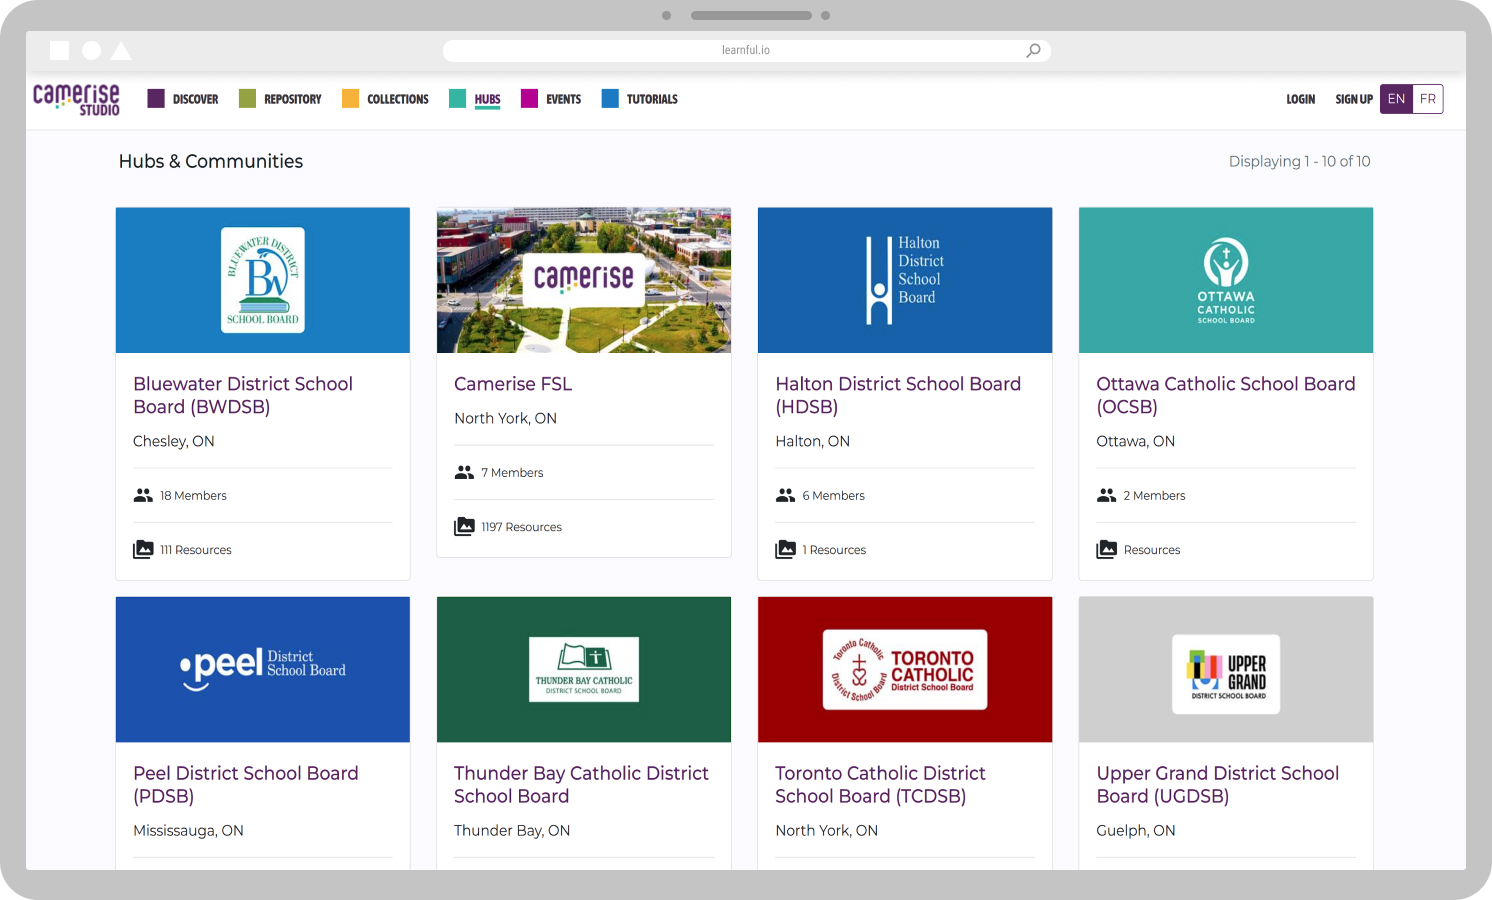1492x900 pixels.
Task: Select the Hubs navigation item
Action: [487, 99]
